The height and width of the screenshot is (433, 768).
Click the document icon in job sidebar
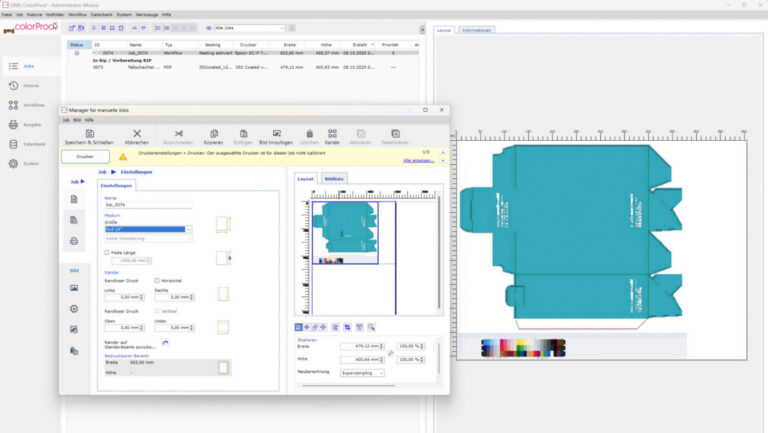pos(74,199)
